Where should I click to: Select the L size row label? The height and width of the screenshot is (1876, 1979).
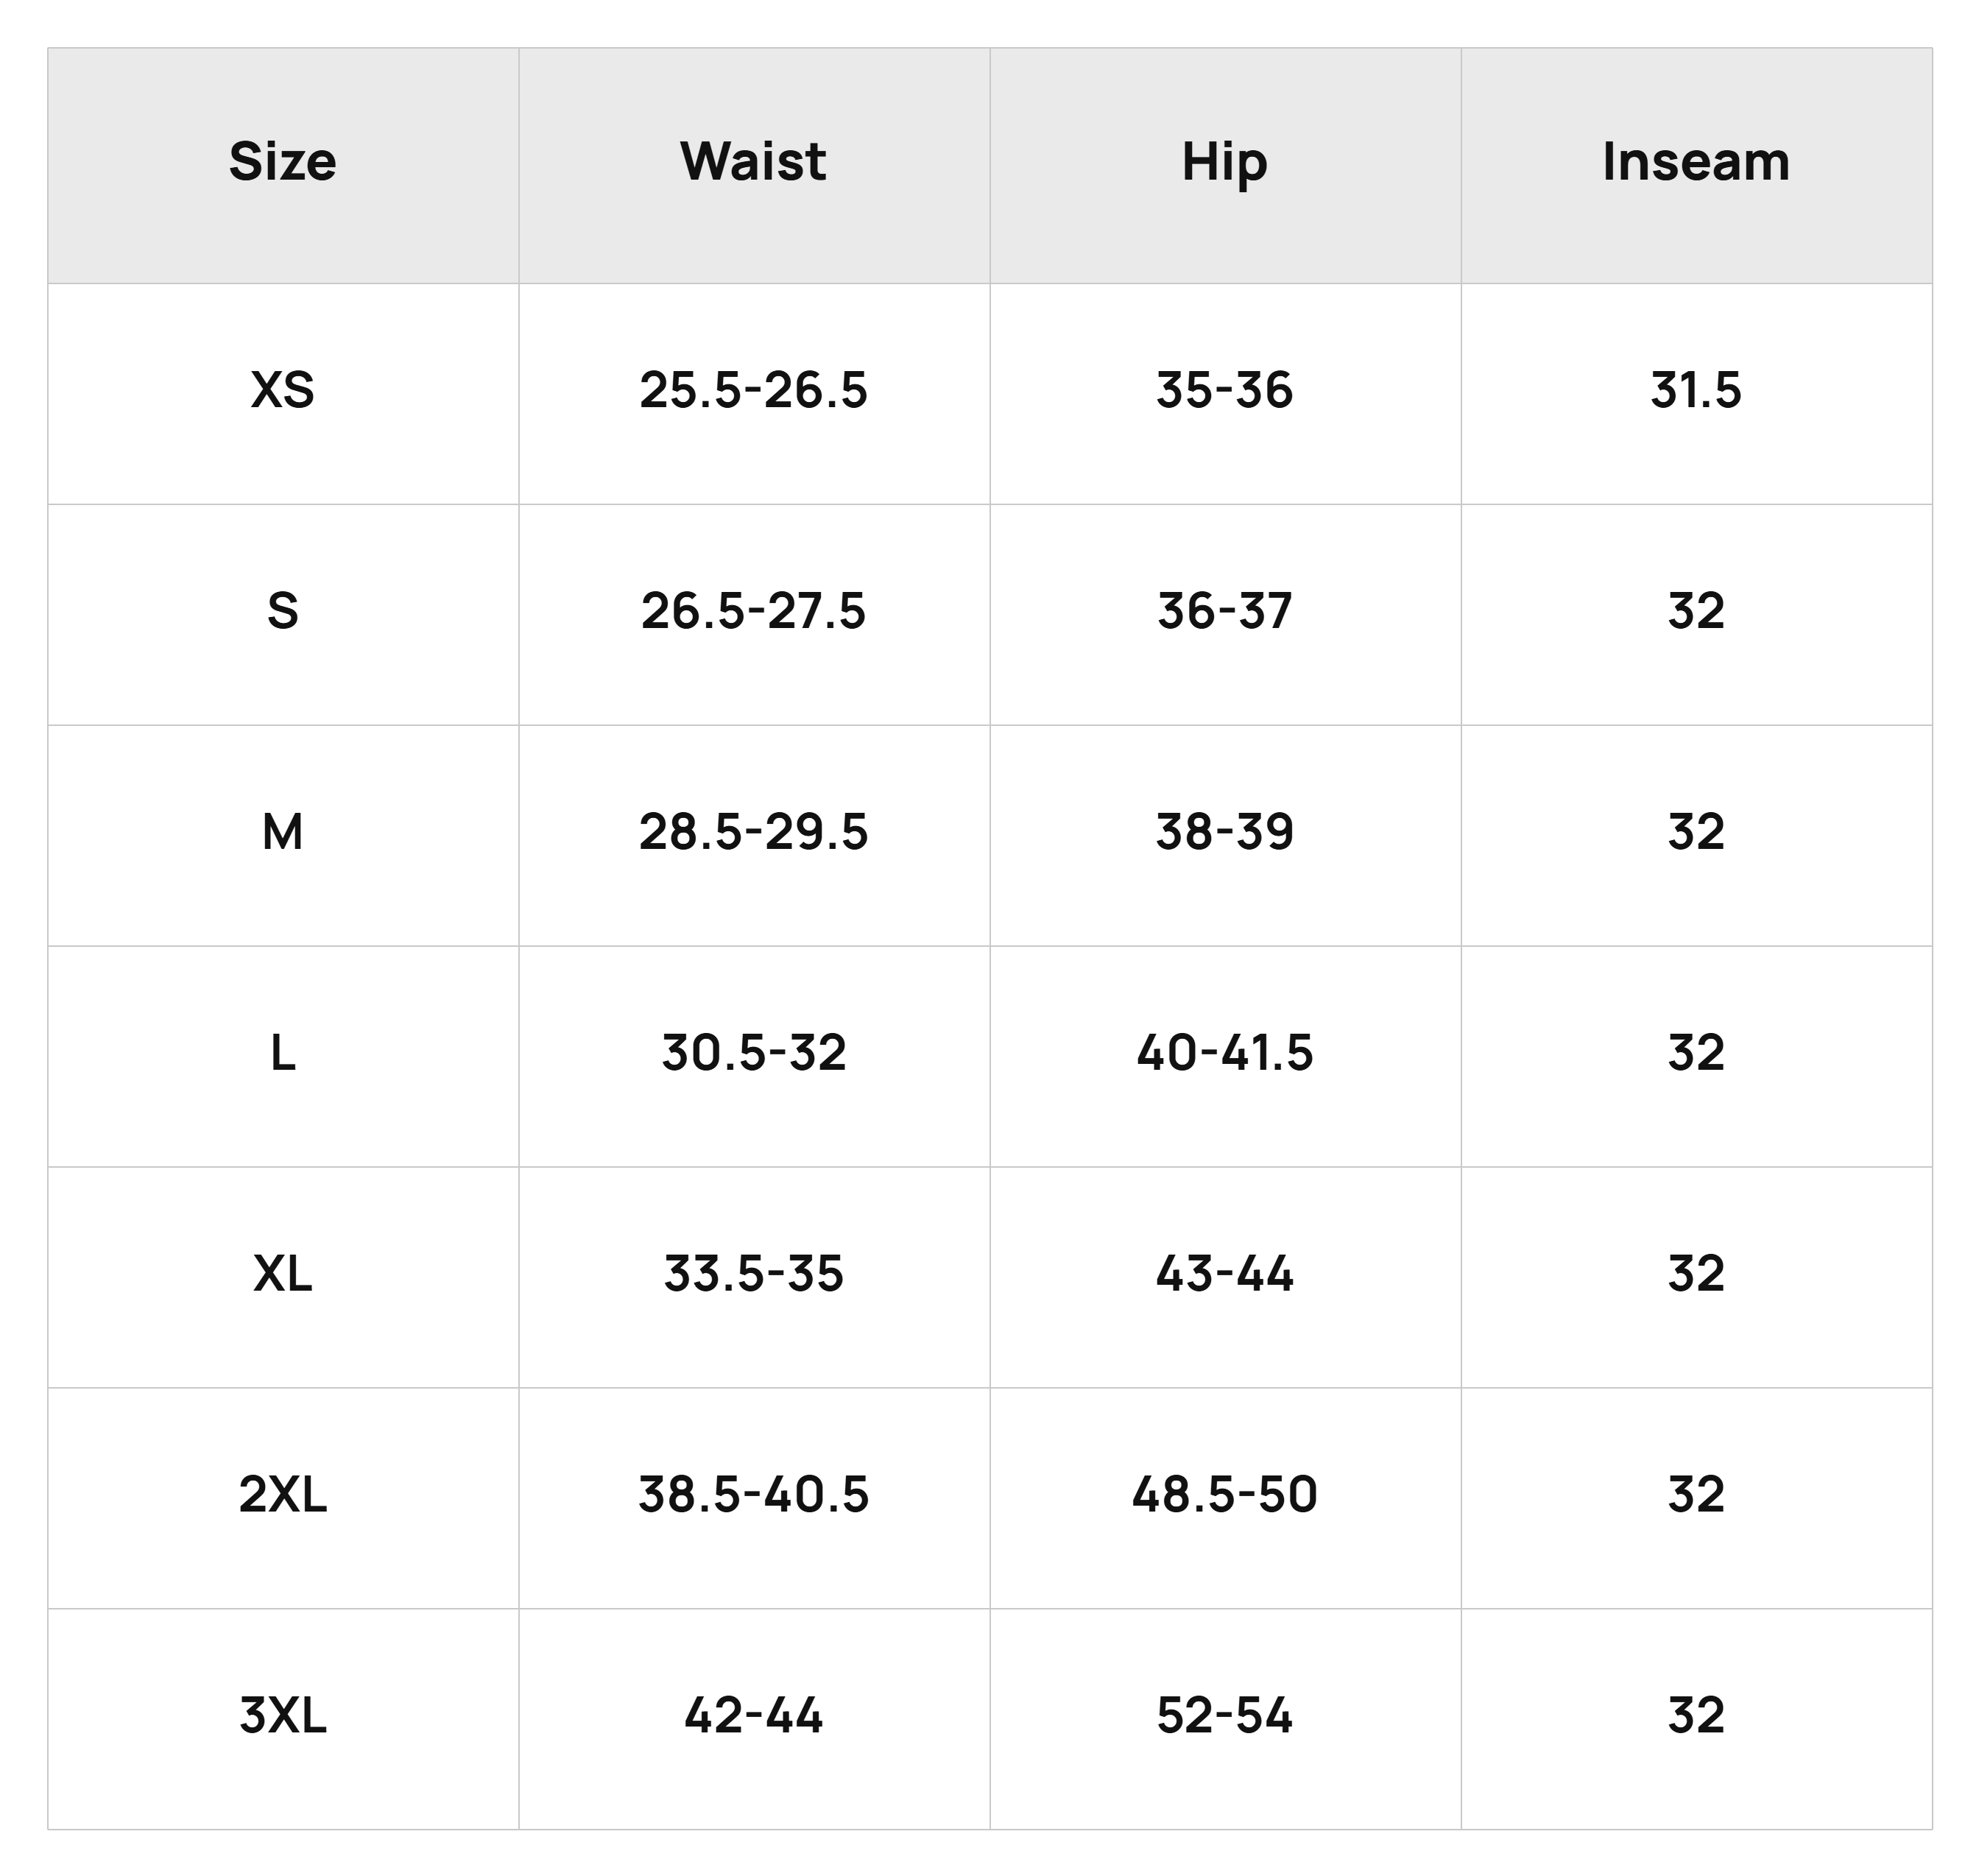tap(282, 1053)
